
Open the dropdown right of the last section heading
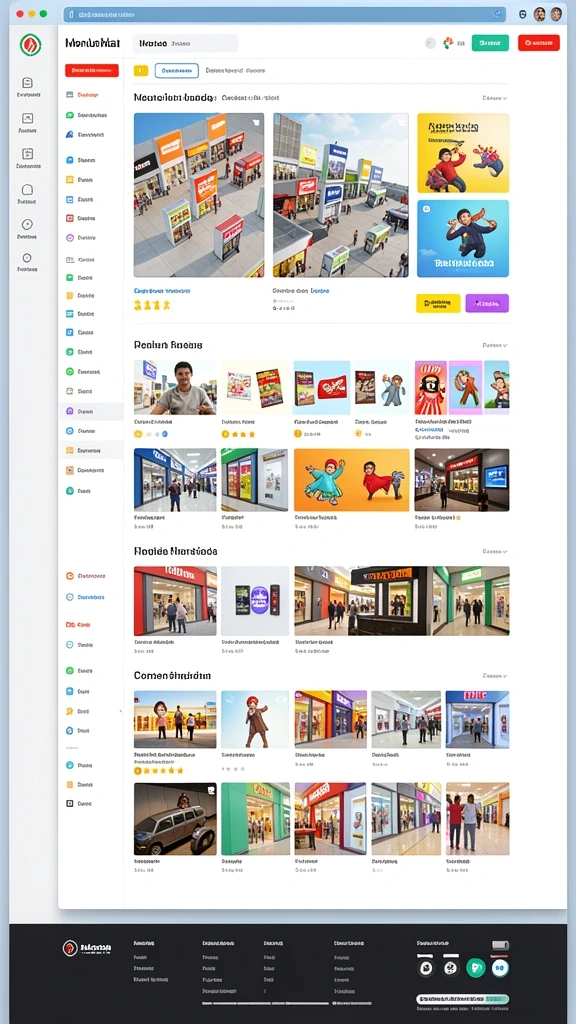tap(495, 676)
